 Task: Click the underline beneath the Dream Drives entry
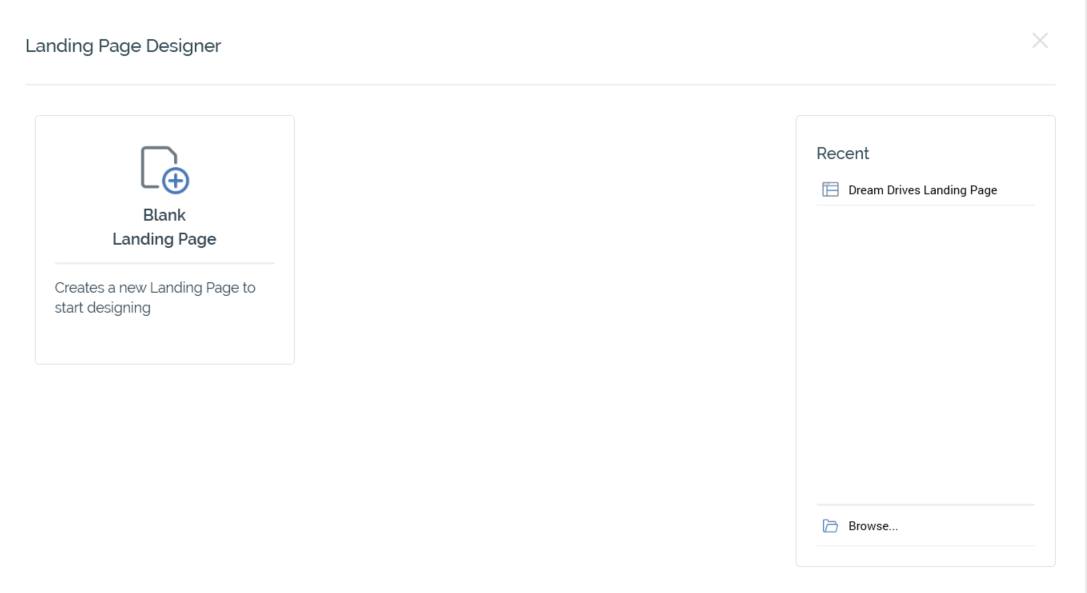(x=925, y=205)
